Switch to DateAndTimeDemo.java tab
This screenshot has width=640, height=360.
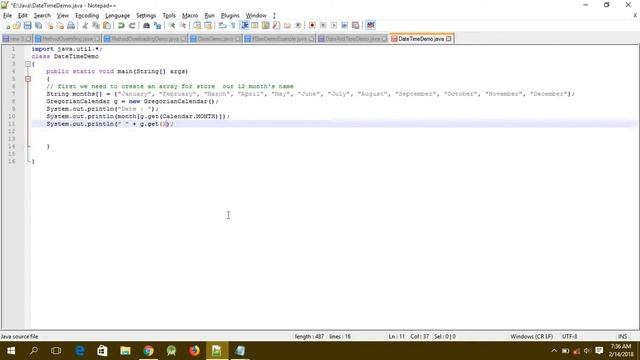[352, 39]
